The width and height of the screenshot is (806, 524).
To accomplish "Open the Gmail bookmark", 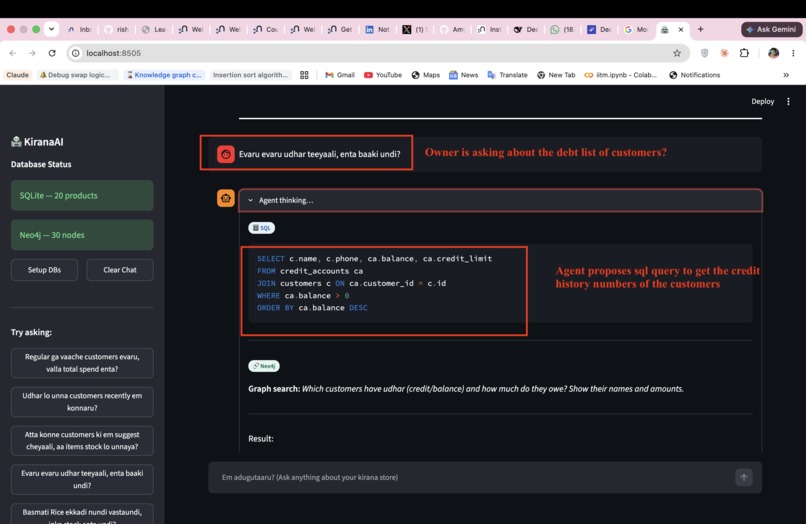I will pyautogui.click(x=340, y=75).
